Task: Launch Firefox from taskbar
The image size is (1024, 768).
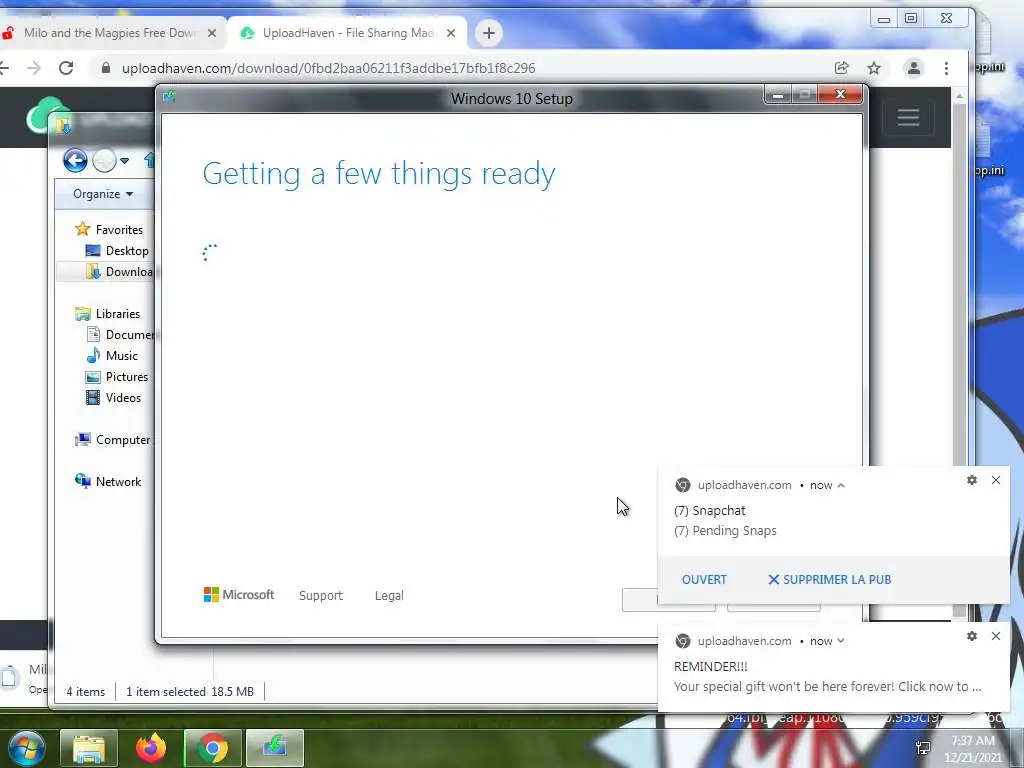Action: (x=151, y=748)
